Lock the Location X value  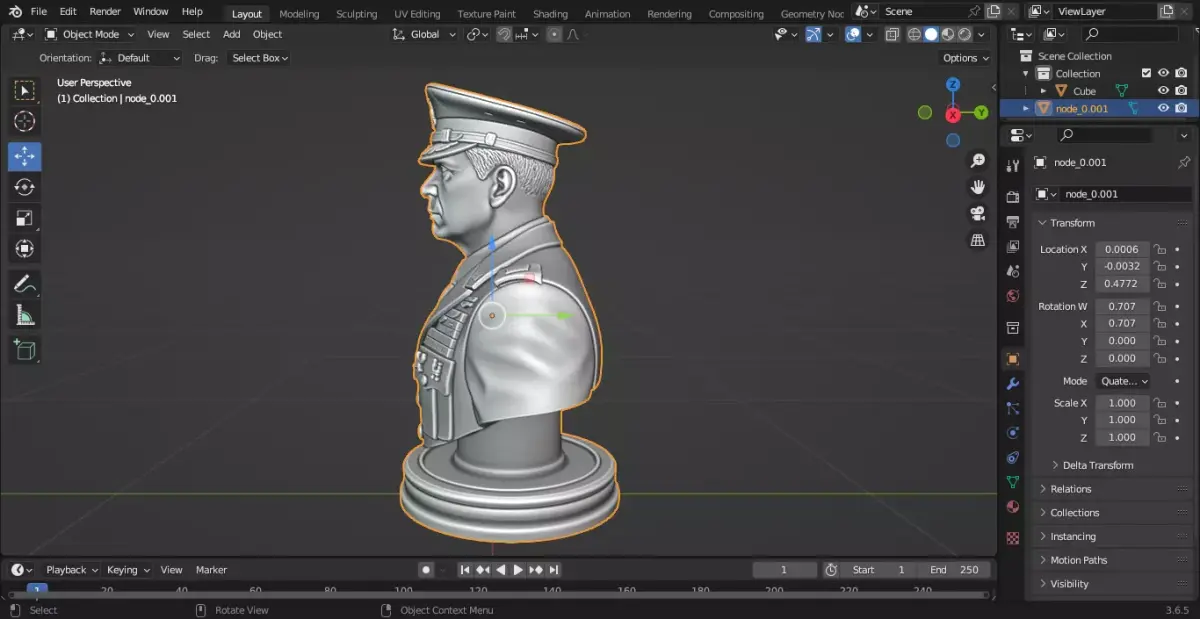click(1160, 249)
